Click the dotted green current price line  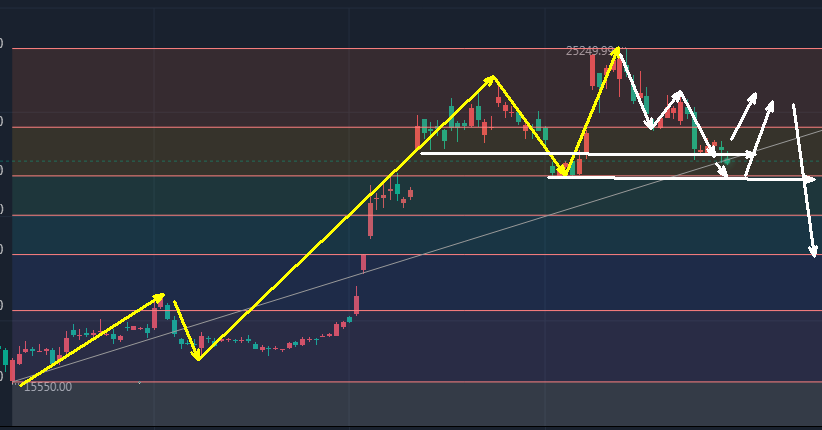pyautogui.click(x=200, y=161)
